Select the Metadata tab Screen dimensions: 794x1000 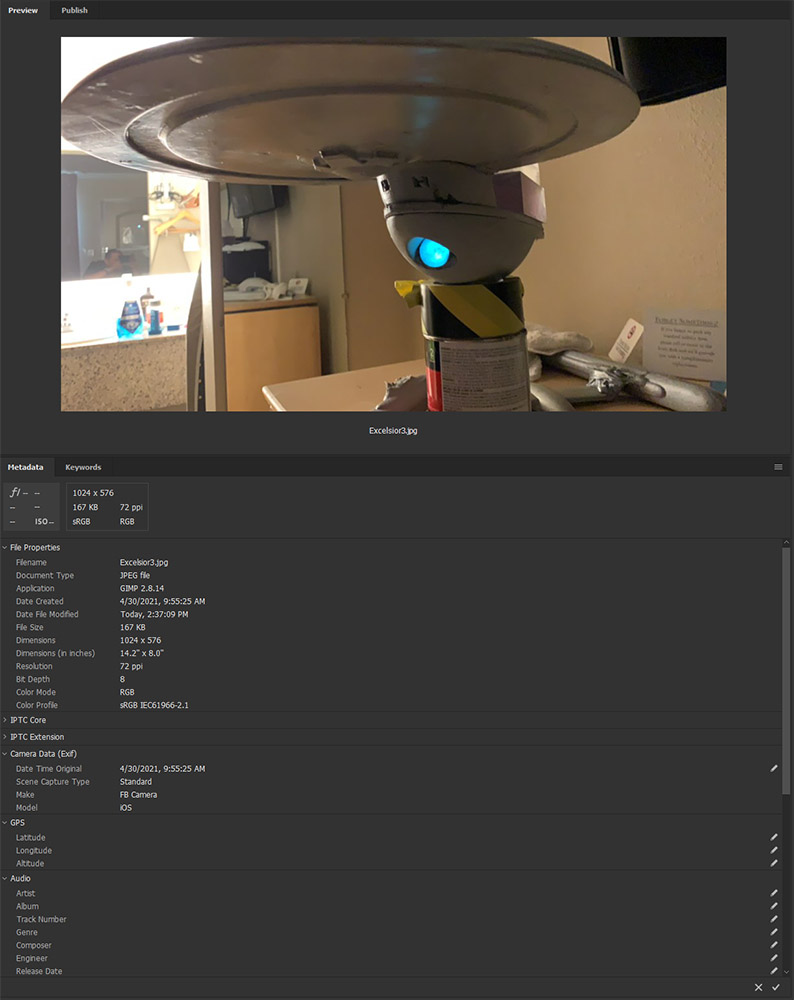click(x=26, y=467)
